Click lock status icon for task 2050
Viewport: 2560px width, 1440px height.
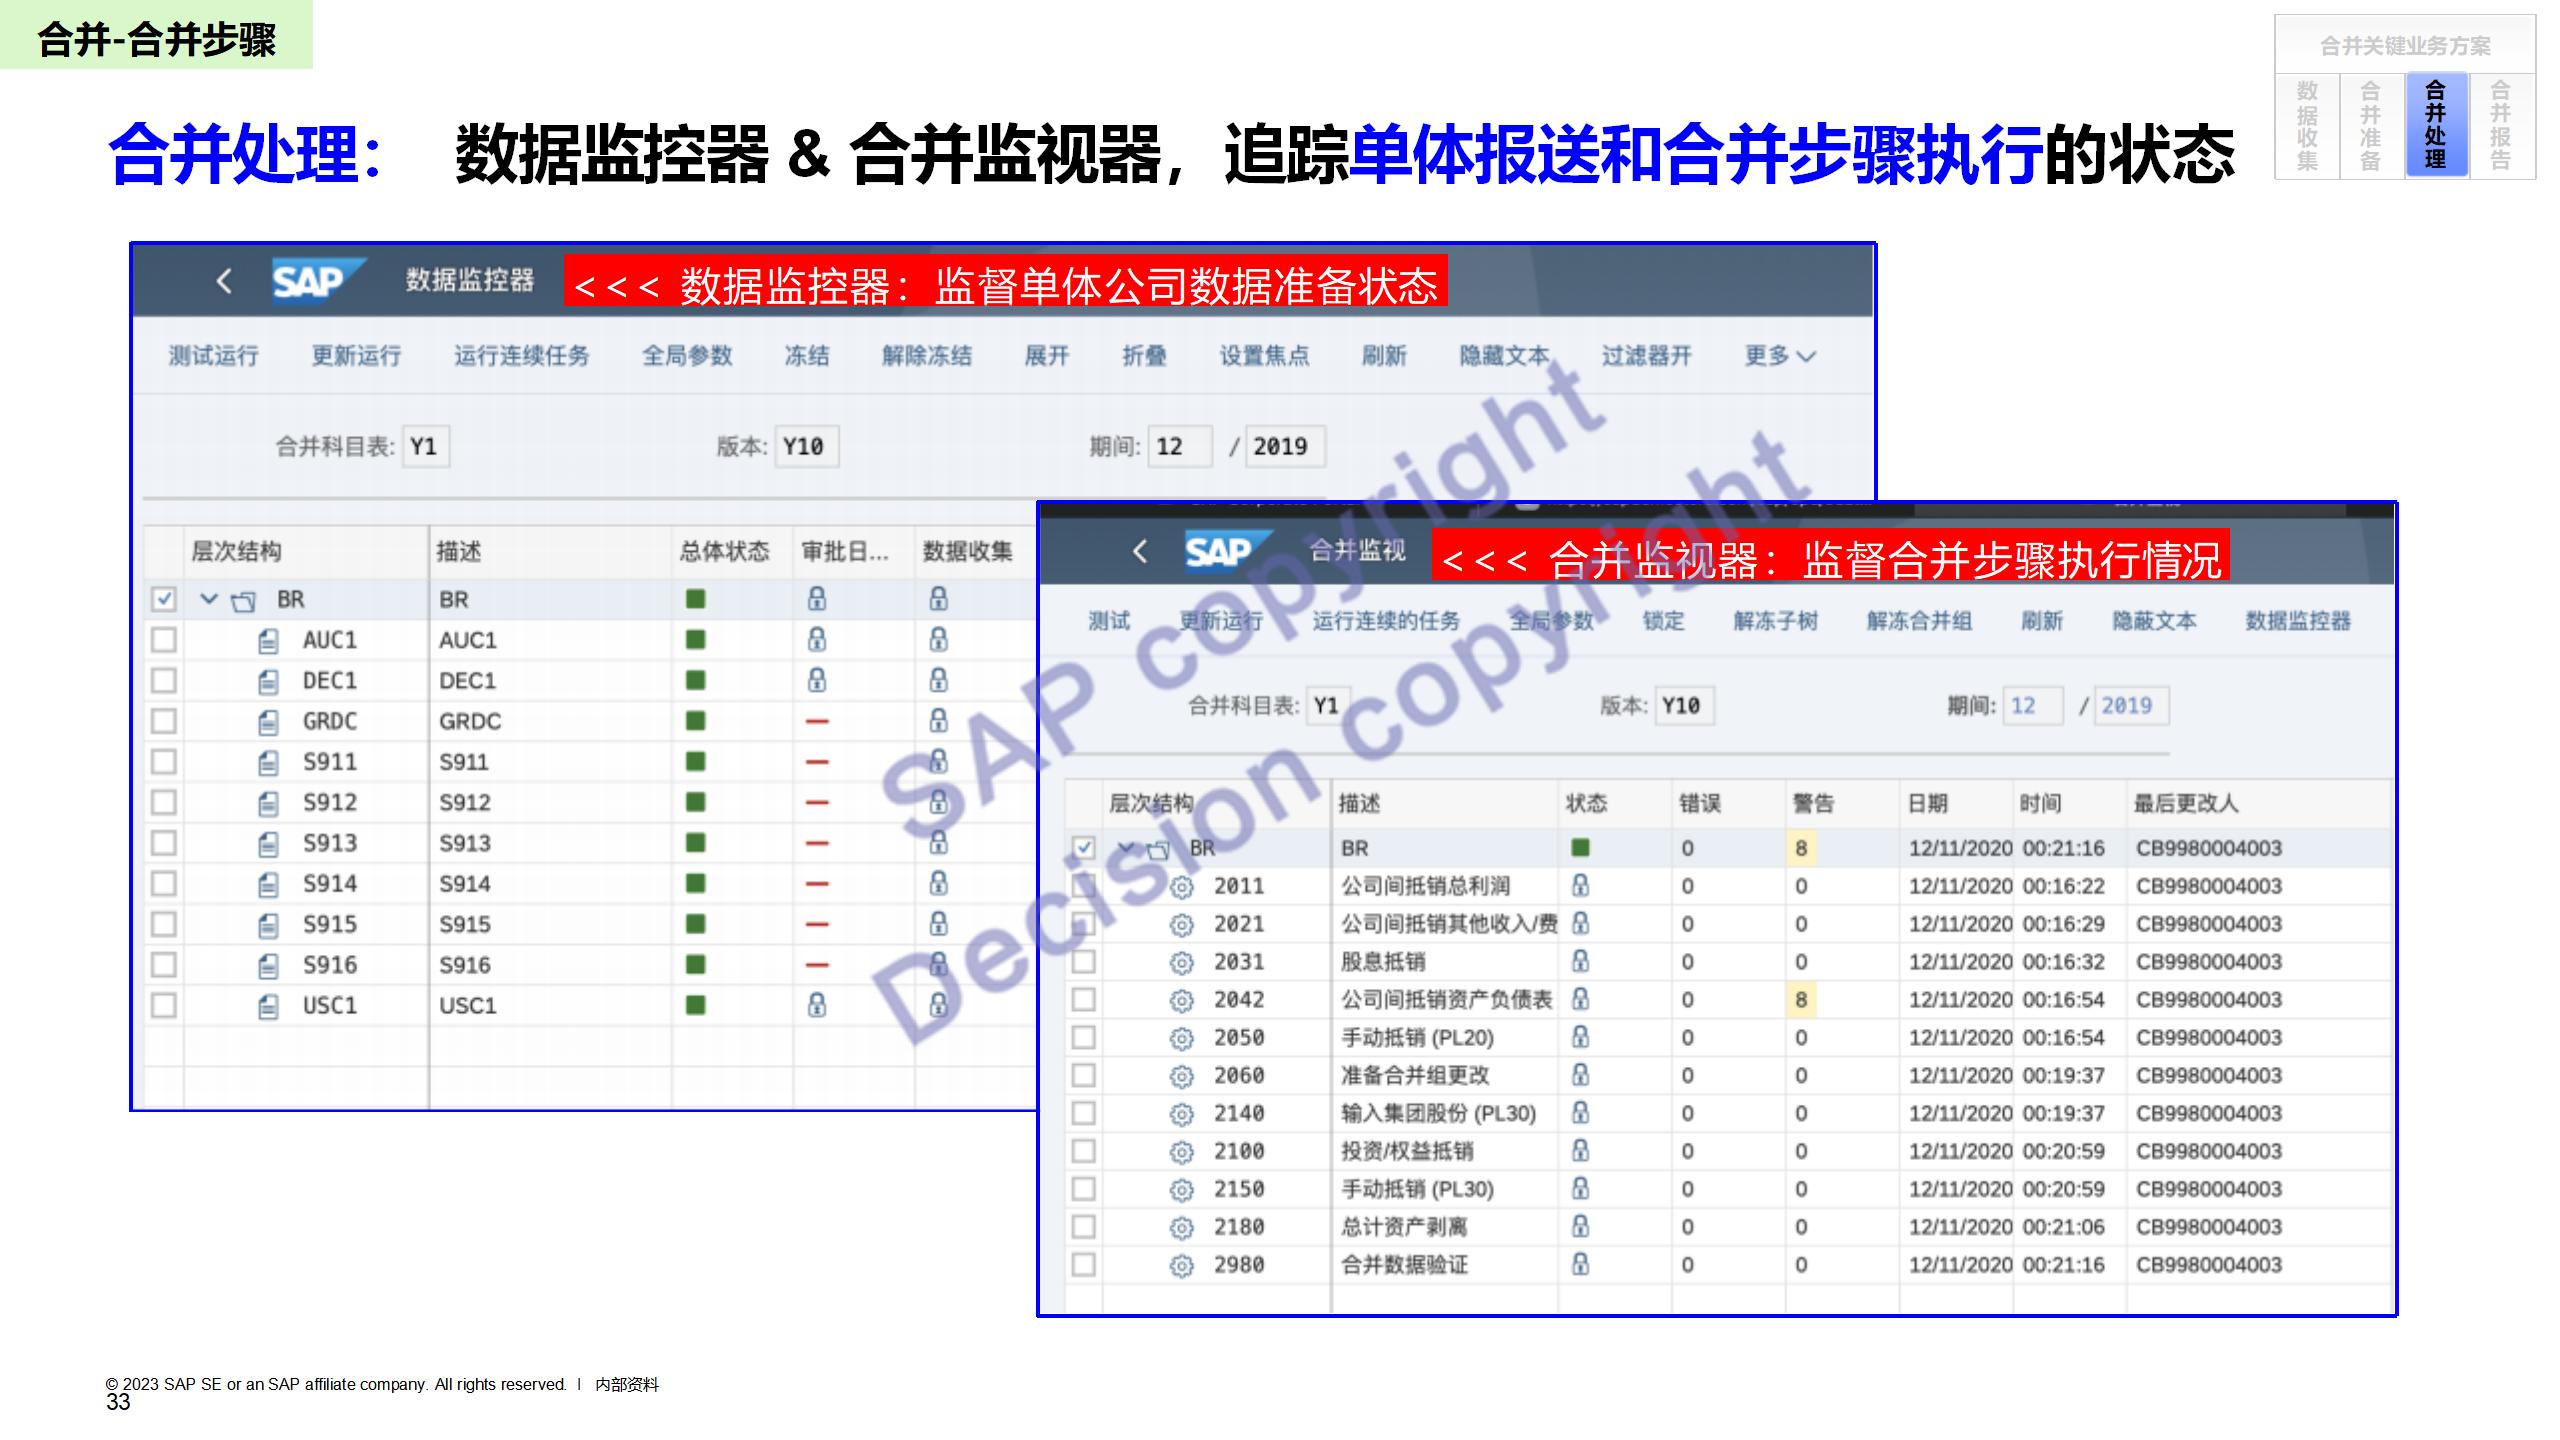click(x=1580, y=1038)
